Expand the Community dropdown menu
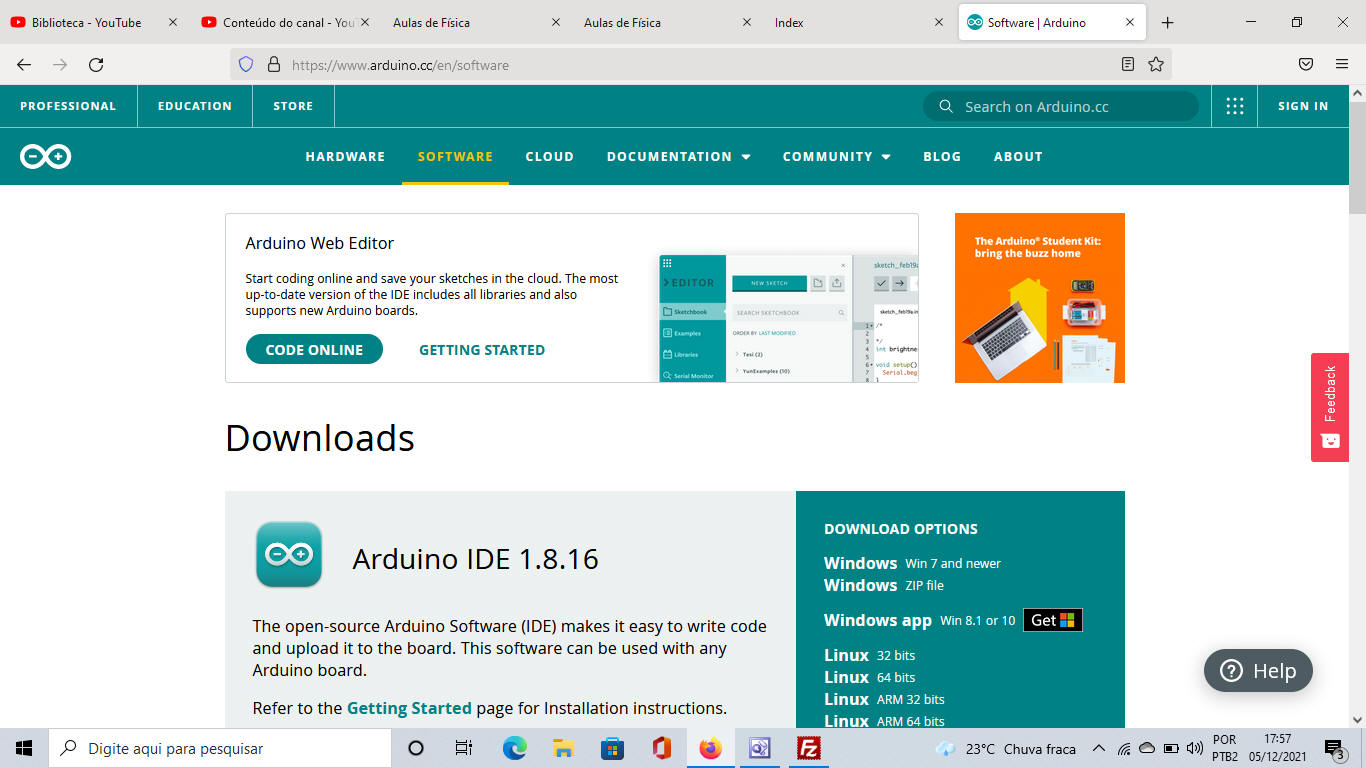The width and height of the screenshot is (1366, 768). [836, 157]
